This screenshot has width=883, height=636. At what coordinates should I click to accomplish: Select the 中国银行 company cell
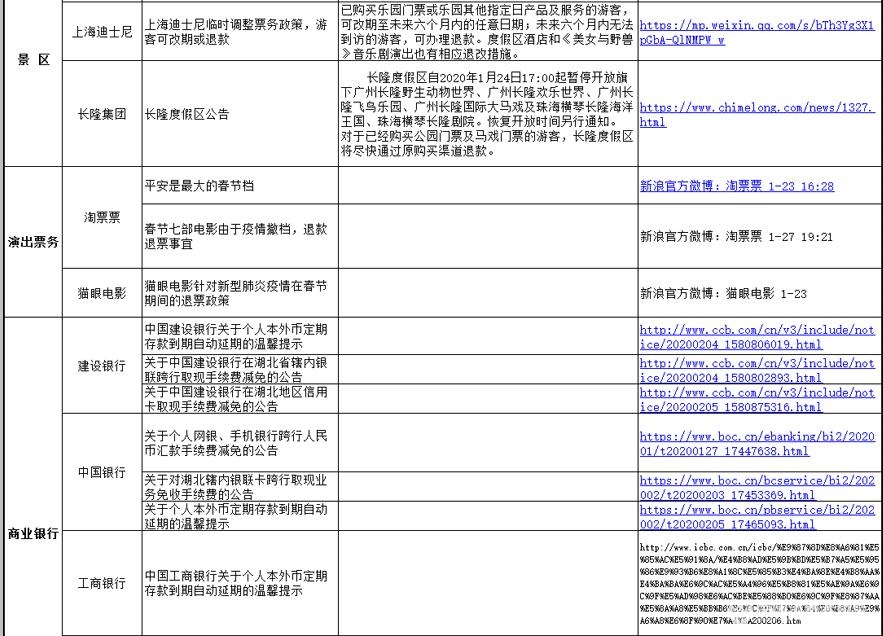(x=103, y=472)
